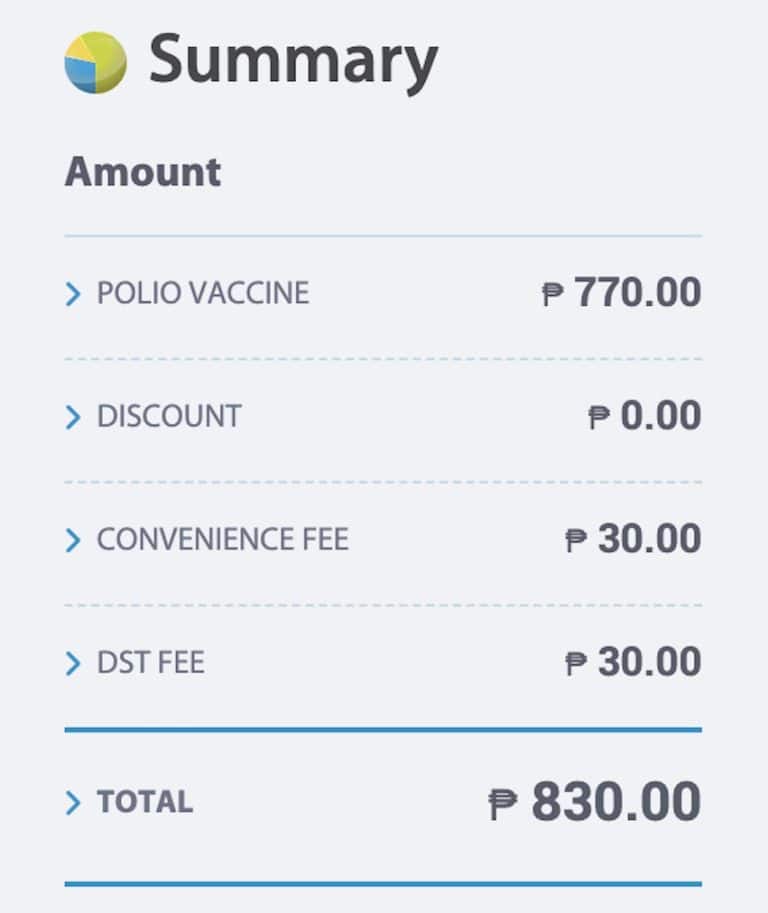The image size is (768, 913).
Task: Click the DST fee 30.00 amount
Action: click(649, 663)
